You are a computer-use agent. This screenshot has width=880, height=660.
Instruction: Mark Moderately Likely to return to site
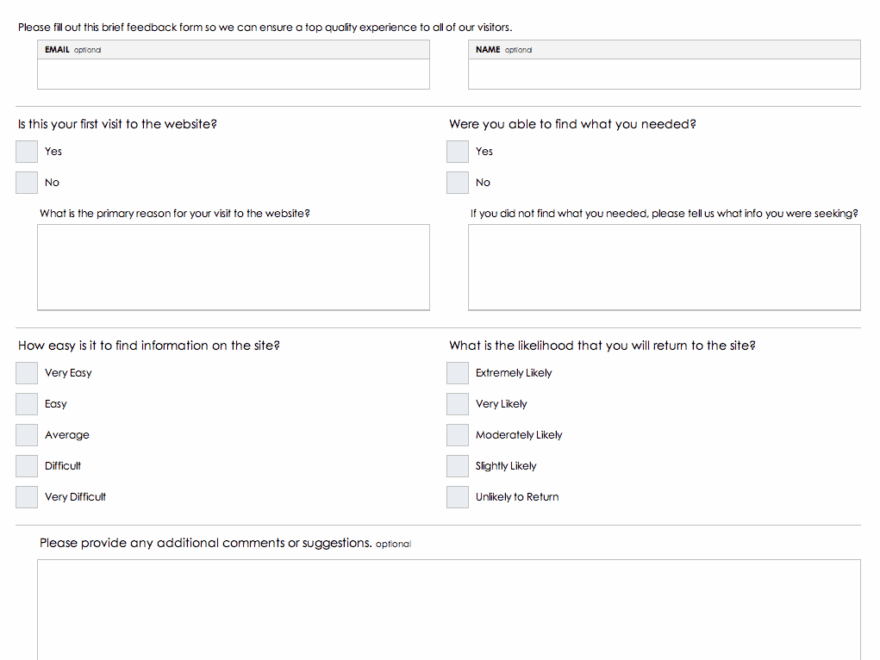click(457, 434)
